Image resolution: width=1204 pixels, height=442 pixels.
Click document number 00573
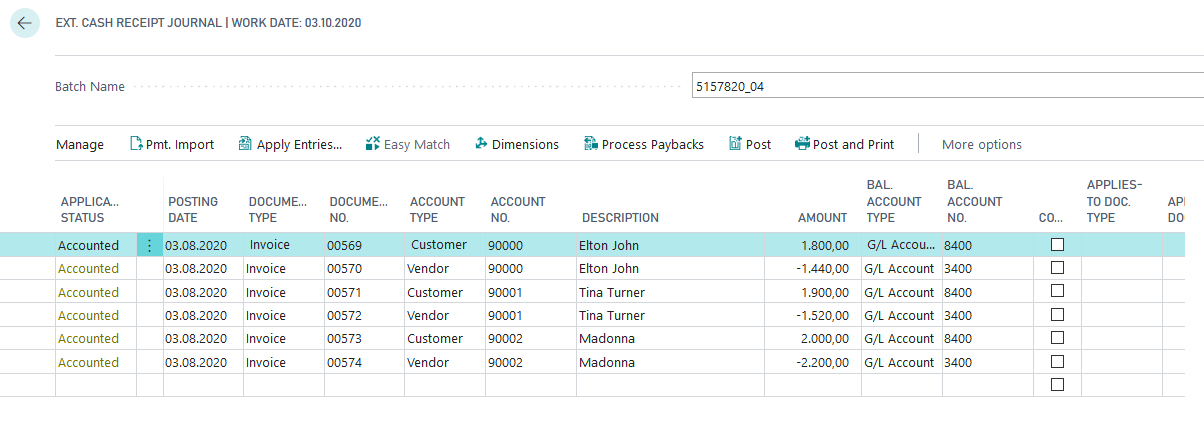click(x=344, y=338)
